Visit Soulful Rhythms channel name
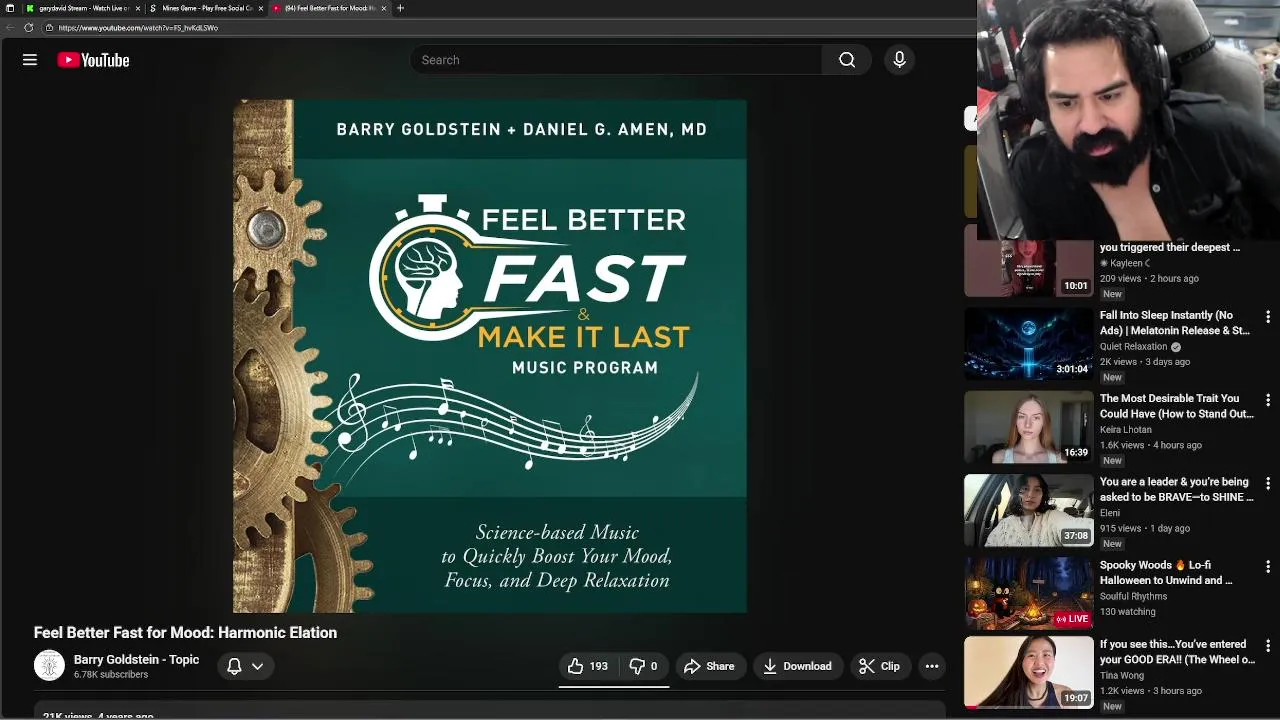Image resolution: width=1280 pixels, height=720 pixels. pos(1133,596)
